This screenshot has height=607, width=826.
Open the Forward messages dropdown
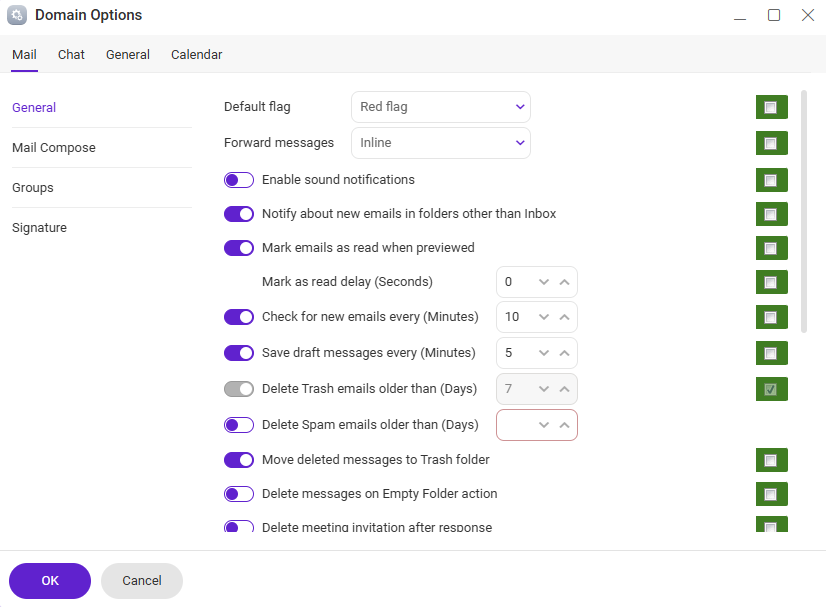point(440,143)
